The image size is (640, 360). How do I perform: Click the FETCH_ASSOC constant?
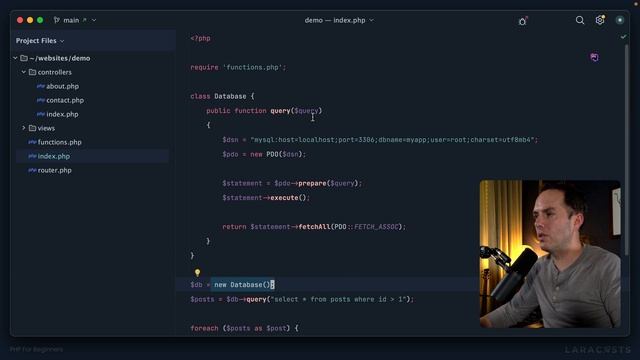(x=376, y=227)
